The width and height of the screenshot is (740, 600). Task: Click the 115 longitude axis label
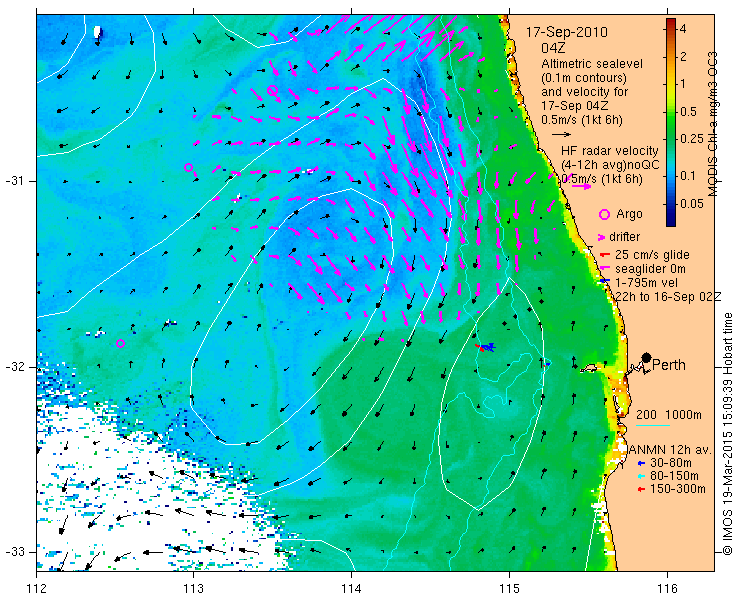pyautogui.click(x=509, y=588)
